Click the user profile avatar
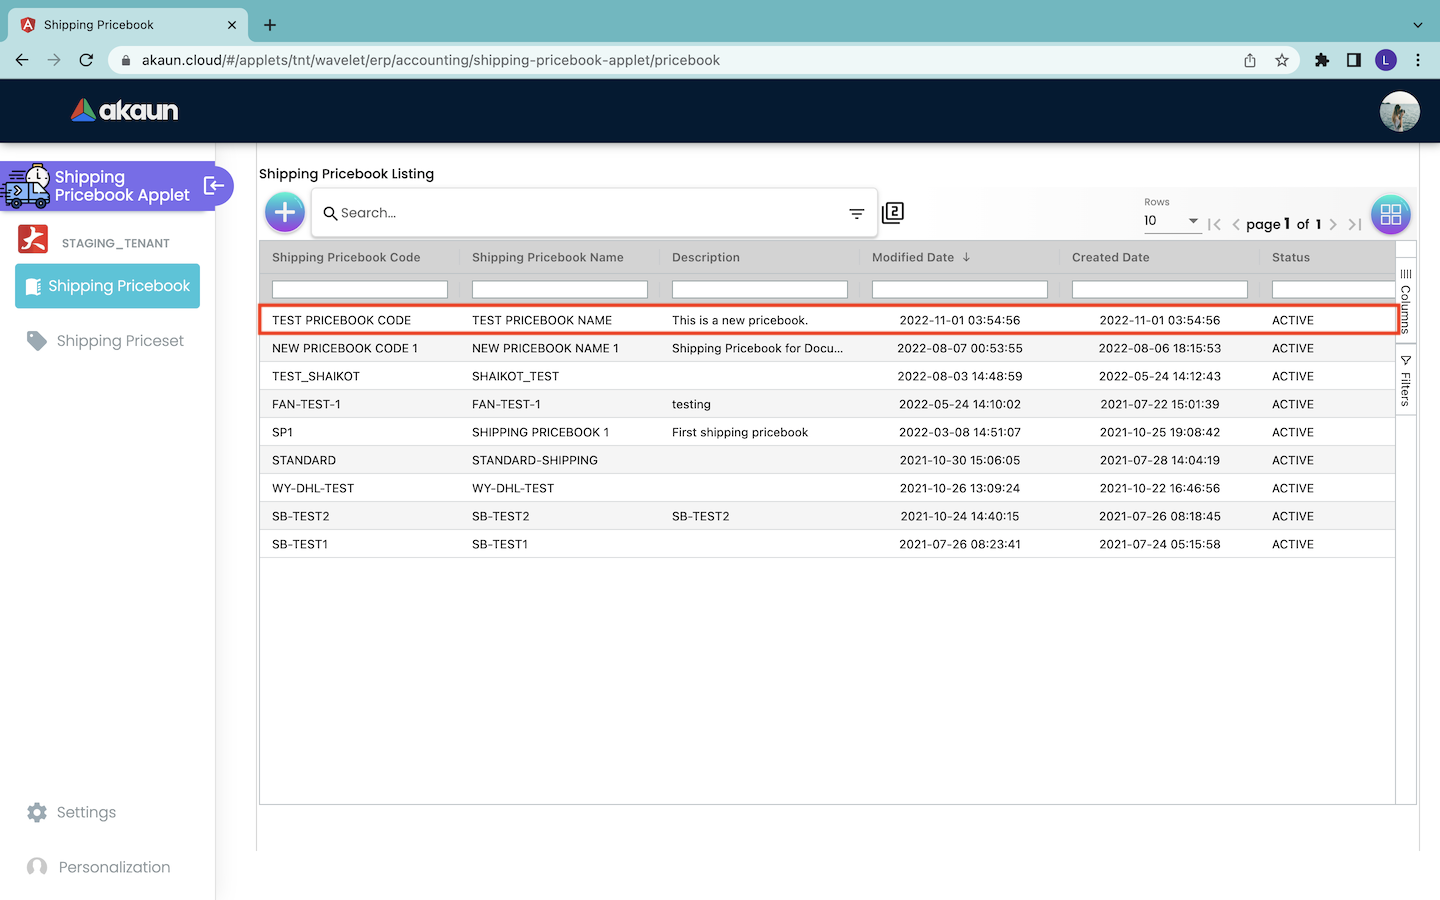 [x=1399, y=111]
